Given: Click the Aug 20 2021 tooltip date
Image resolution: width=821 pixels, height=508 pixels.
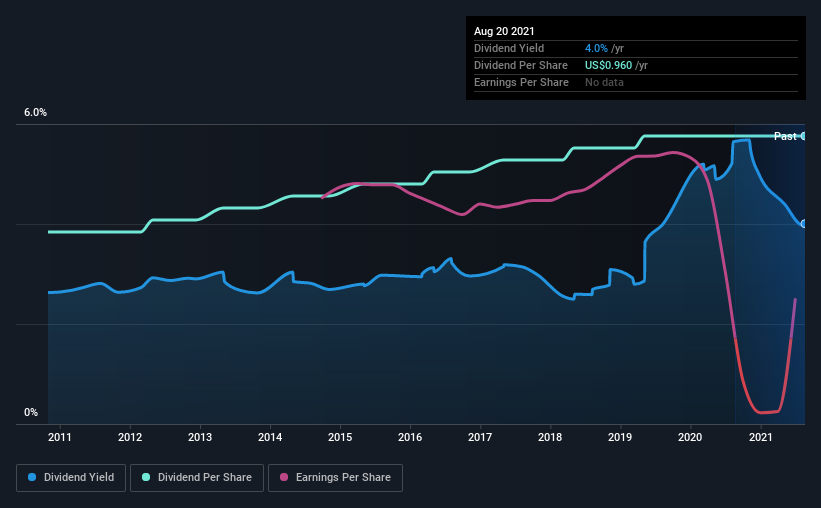Looking at the screenshot, I should click(x=504, y=31).
